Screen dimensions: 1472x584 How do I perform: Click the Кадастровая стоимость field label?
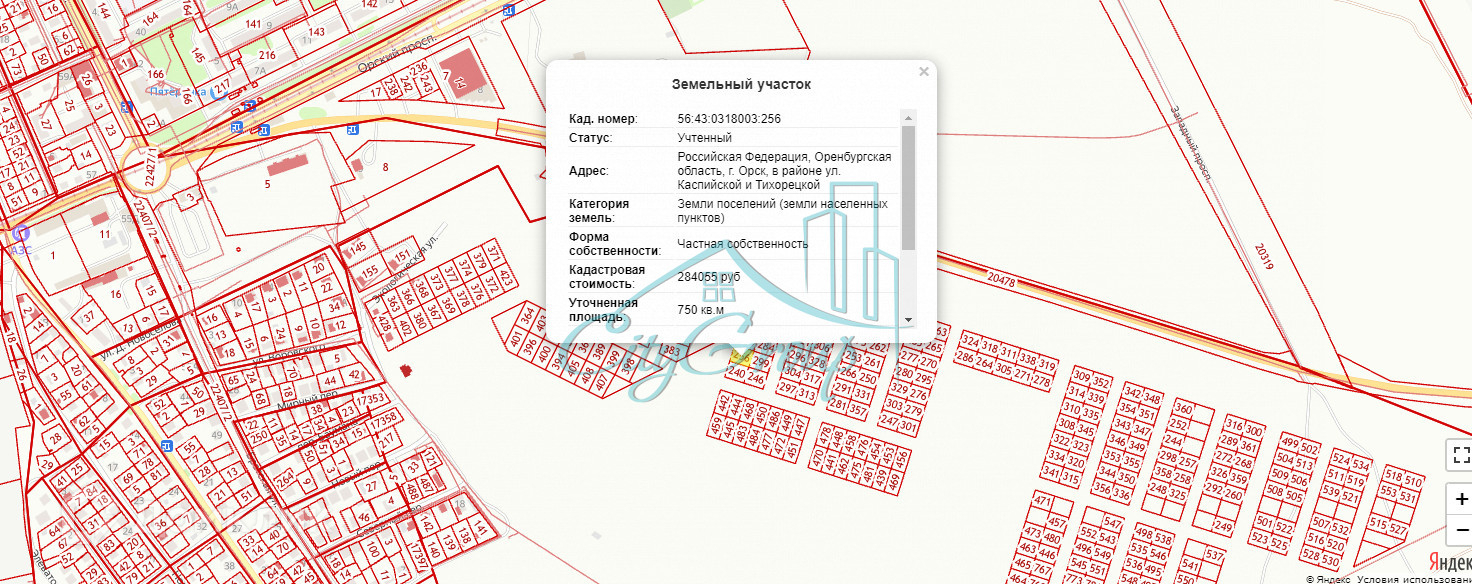click(x=608, y=277)
